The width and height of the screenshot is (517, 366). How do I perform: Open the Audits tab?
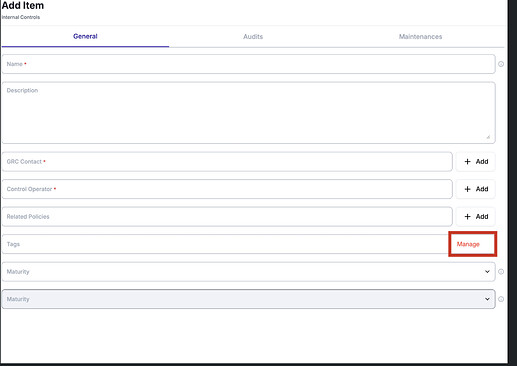point(253,37)
